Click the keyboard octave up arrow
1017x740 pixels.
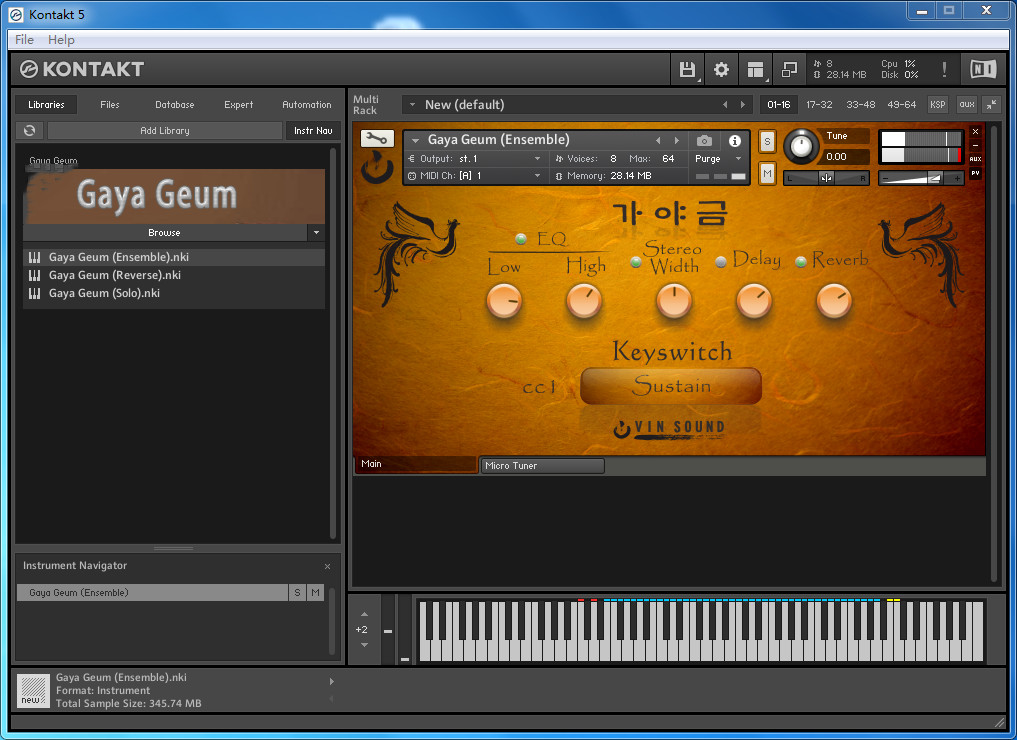[364, 614]
